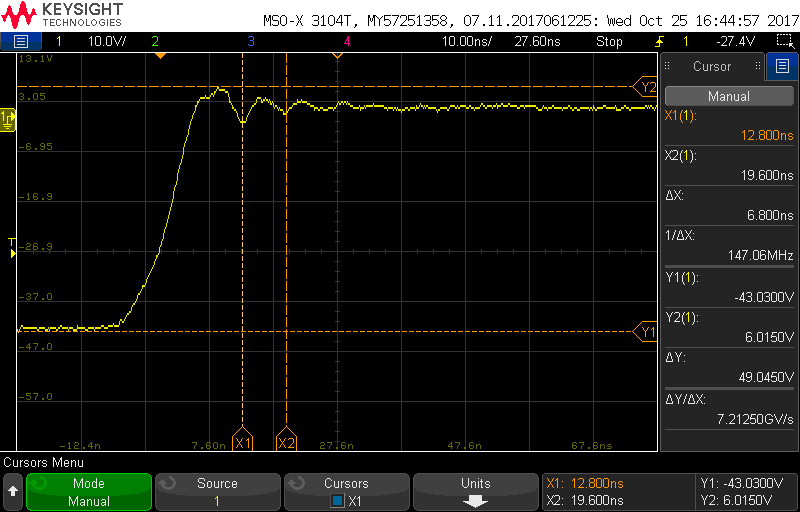
Task: Open the main menu icon at top left
Action: coord(20,41)
